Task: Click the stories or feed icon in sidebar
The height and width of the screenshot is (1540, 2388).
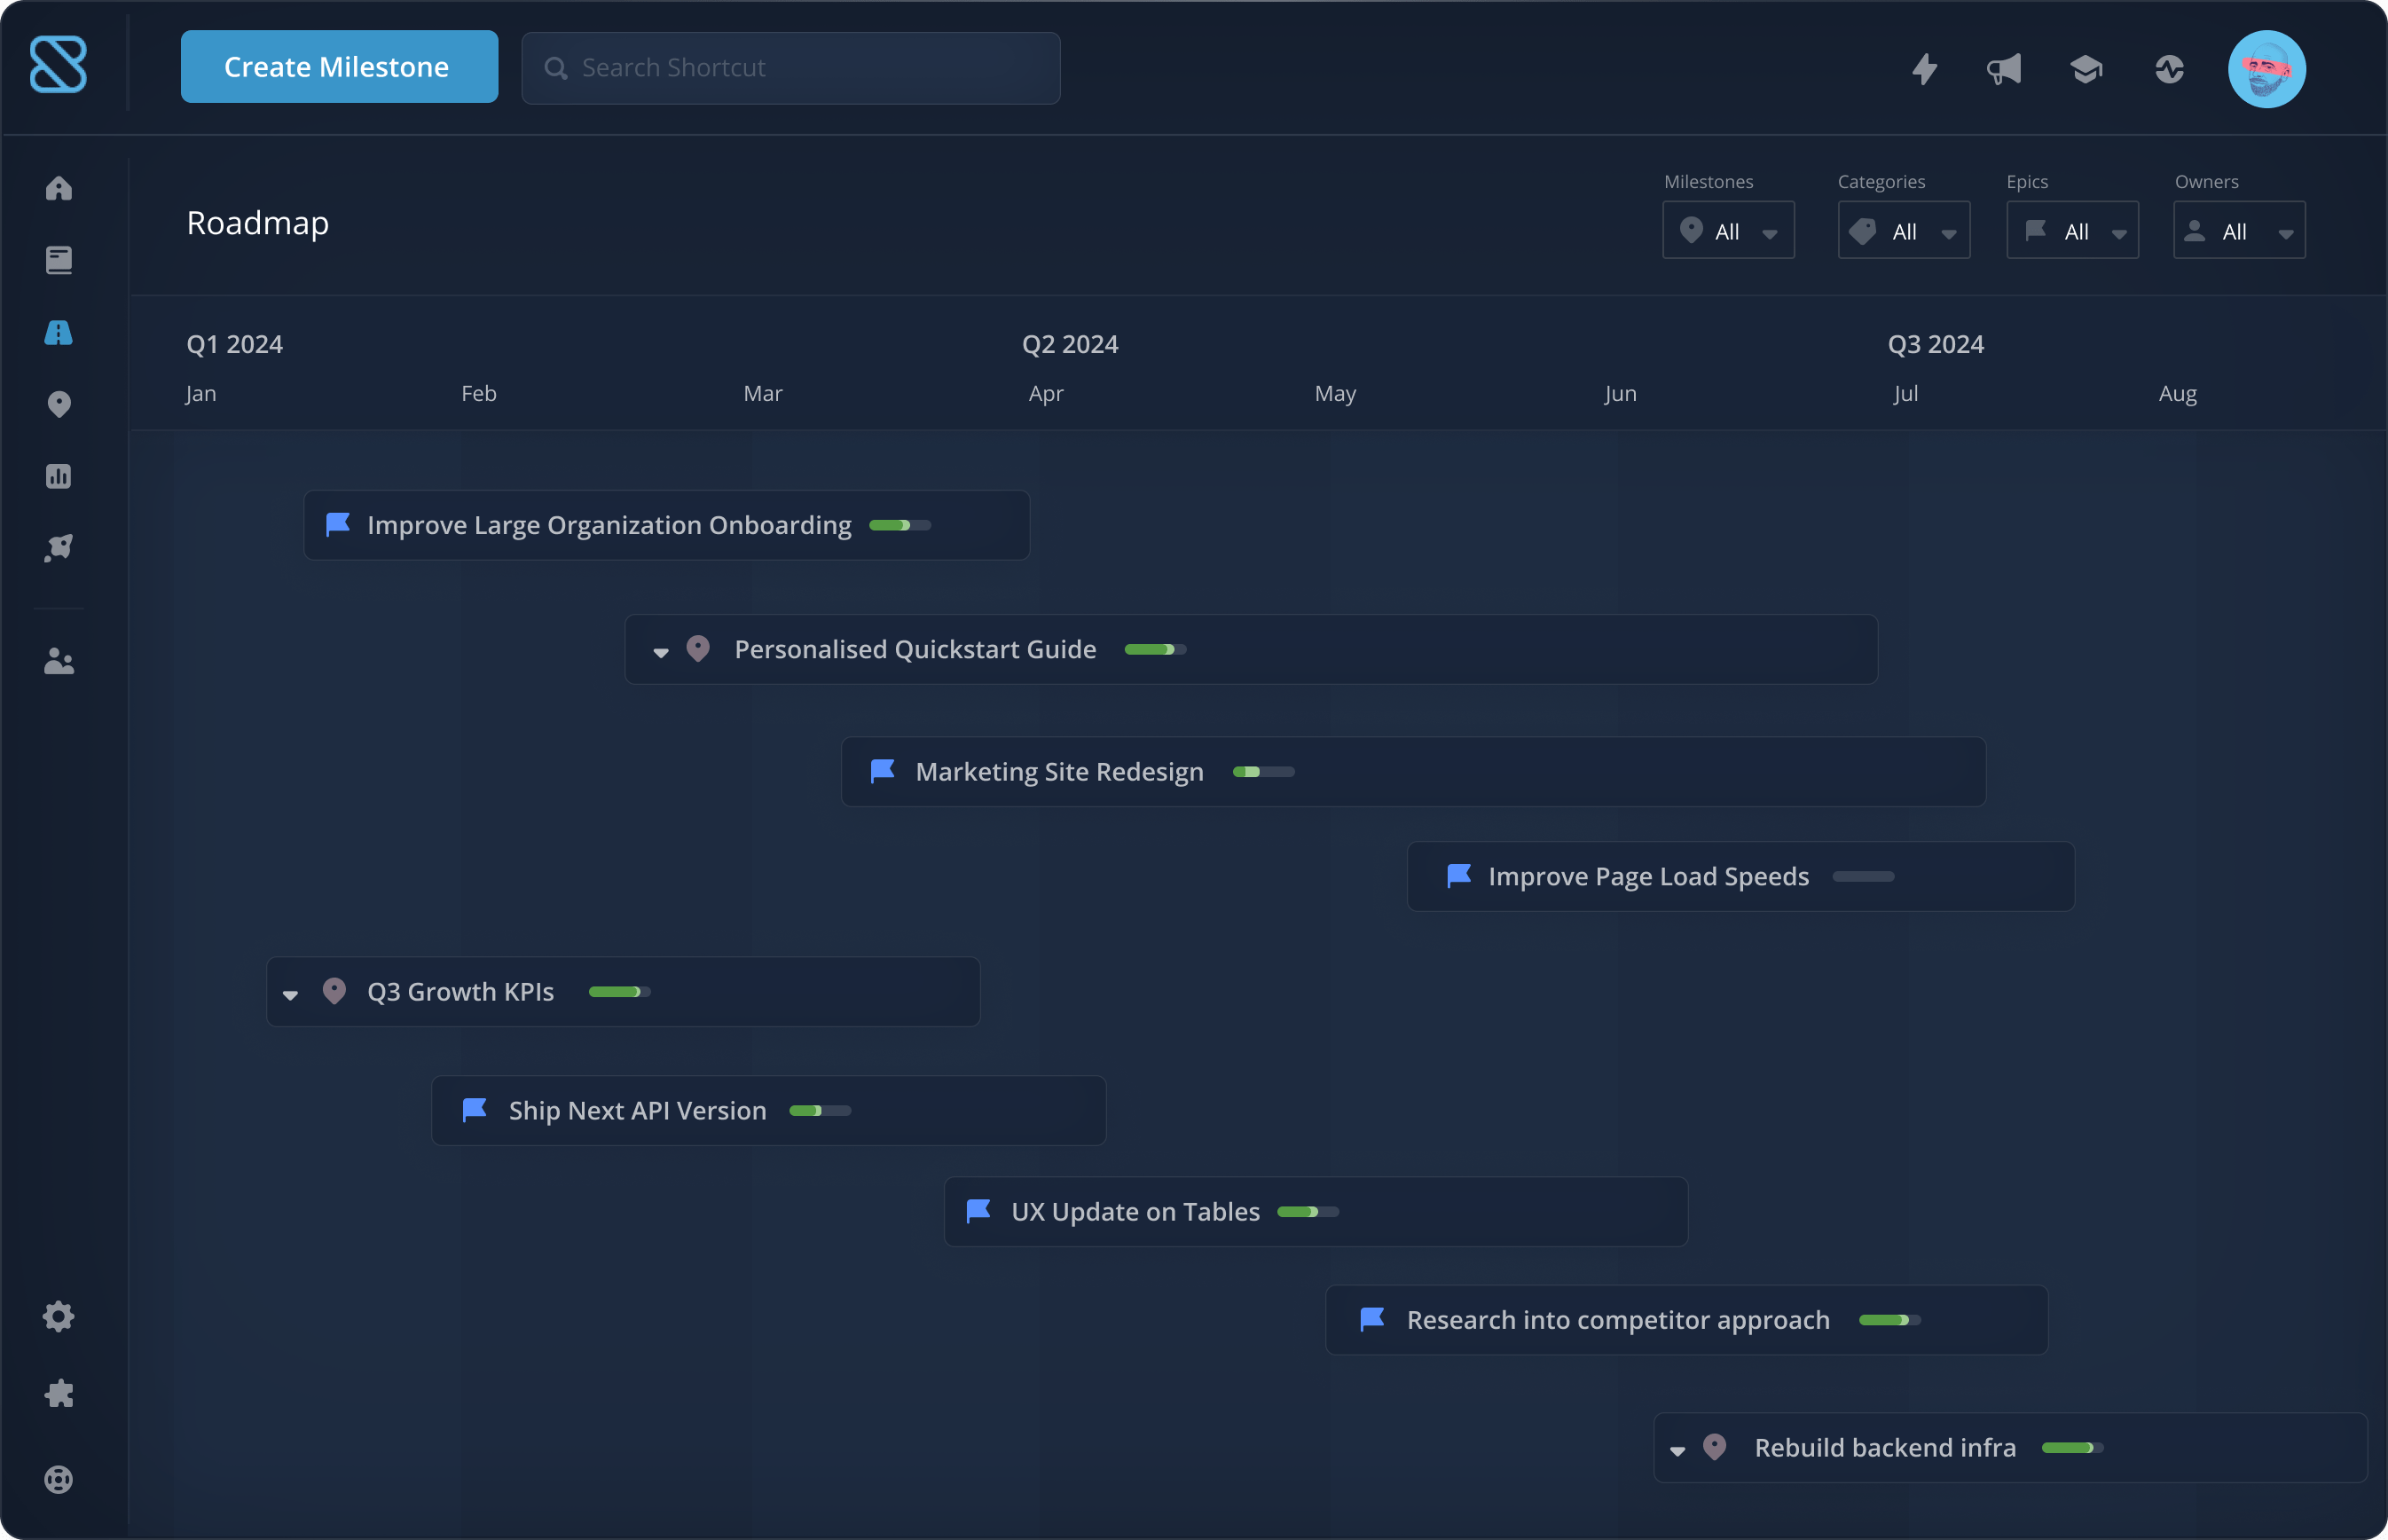Action: [58, 259]
